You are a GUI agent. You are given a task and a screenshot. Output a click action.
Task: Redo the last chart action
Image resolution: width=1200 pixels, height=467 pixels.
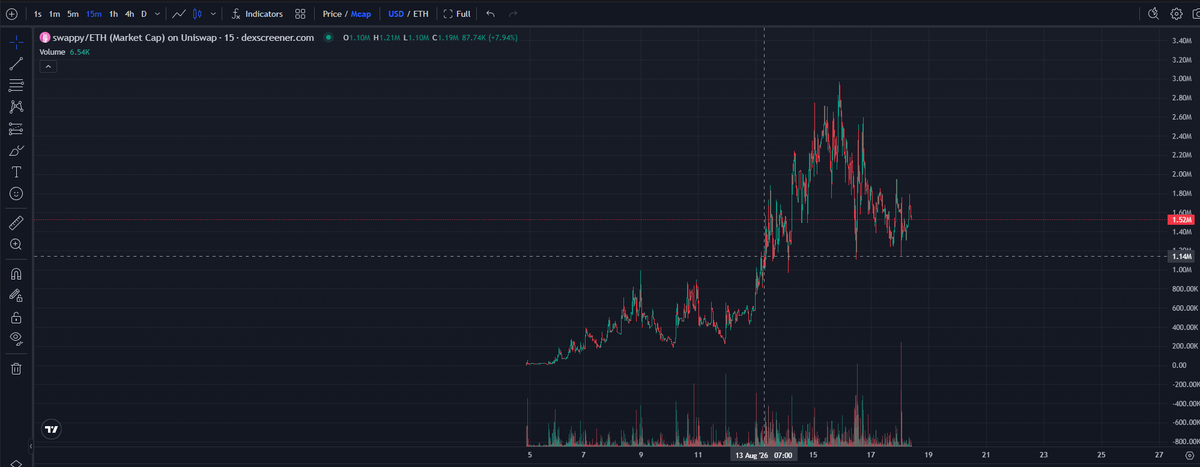click(x=512, y=14)
